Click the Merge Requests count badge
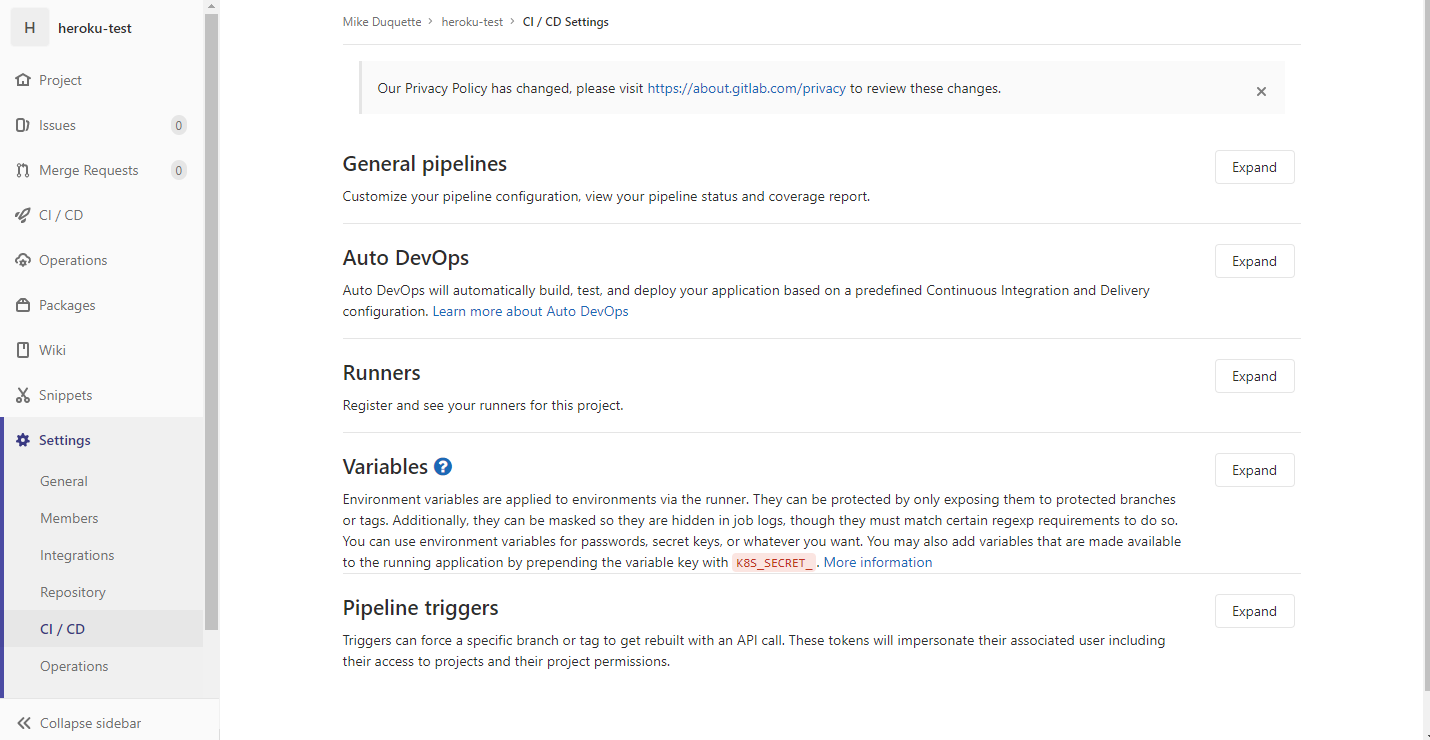The image size is (1430, 740). click(178, 170)
